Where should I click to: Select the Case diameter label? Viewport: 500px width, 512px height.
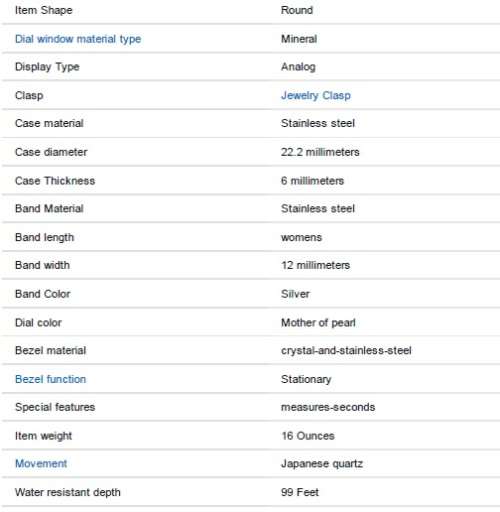[51, 152]
